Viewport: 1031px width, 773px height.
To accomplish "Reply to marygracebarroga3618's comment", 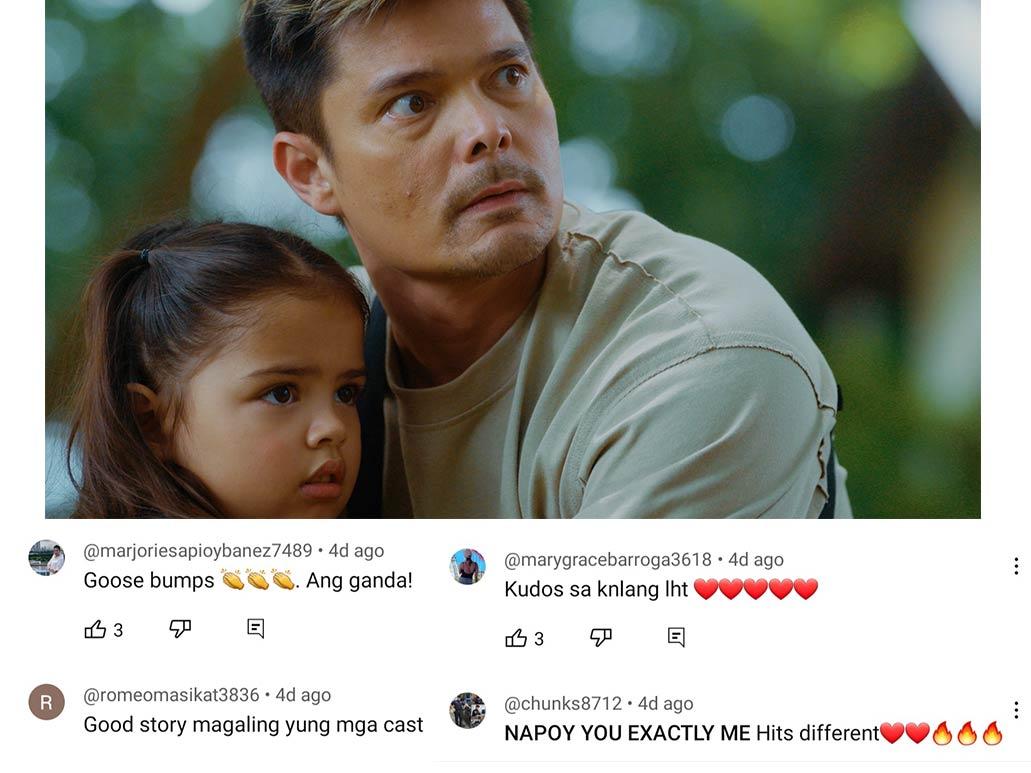I will click(677, 638).
